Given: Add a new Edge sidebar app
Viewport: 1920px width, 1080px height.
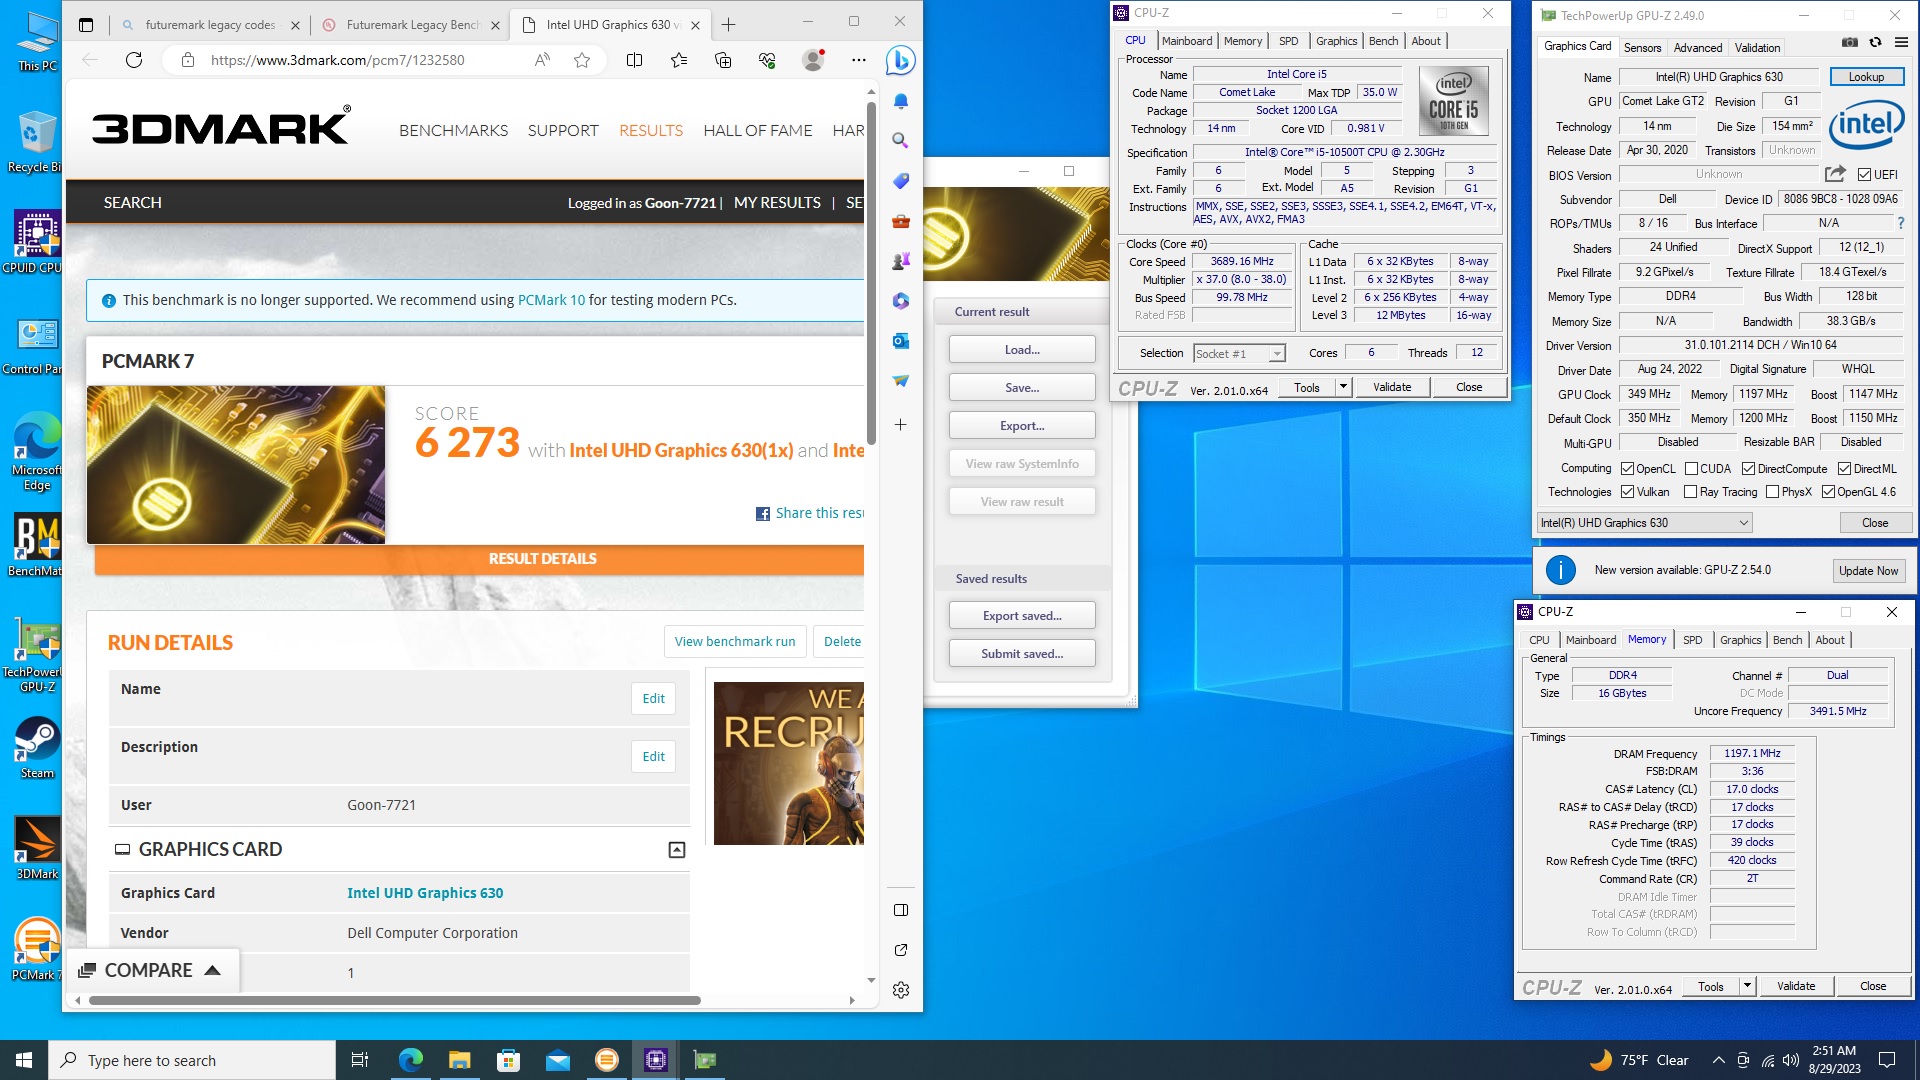Looking at the screenshot, I should [901, 425].
